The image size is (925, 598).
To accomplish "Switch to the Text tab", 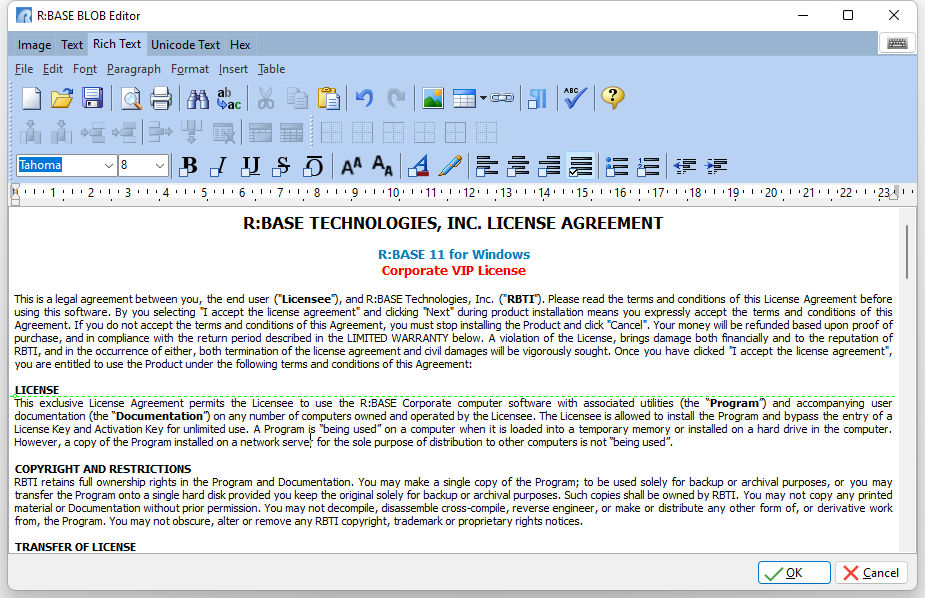I will pos(72,45).
